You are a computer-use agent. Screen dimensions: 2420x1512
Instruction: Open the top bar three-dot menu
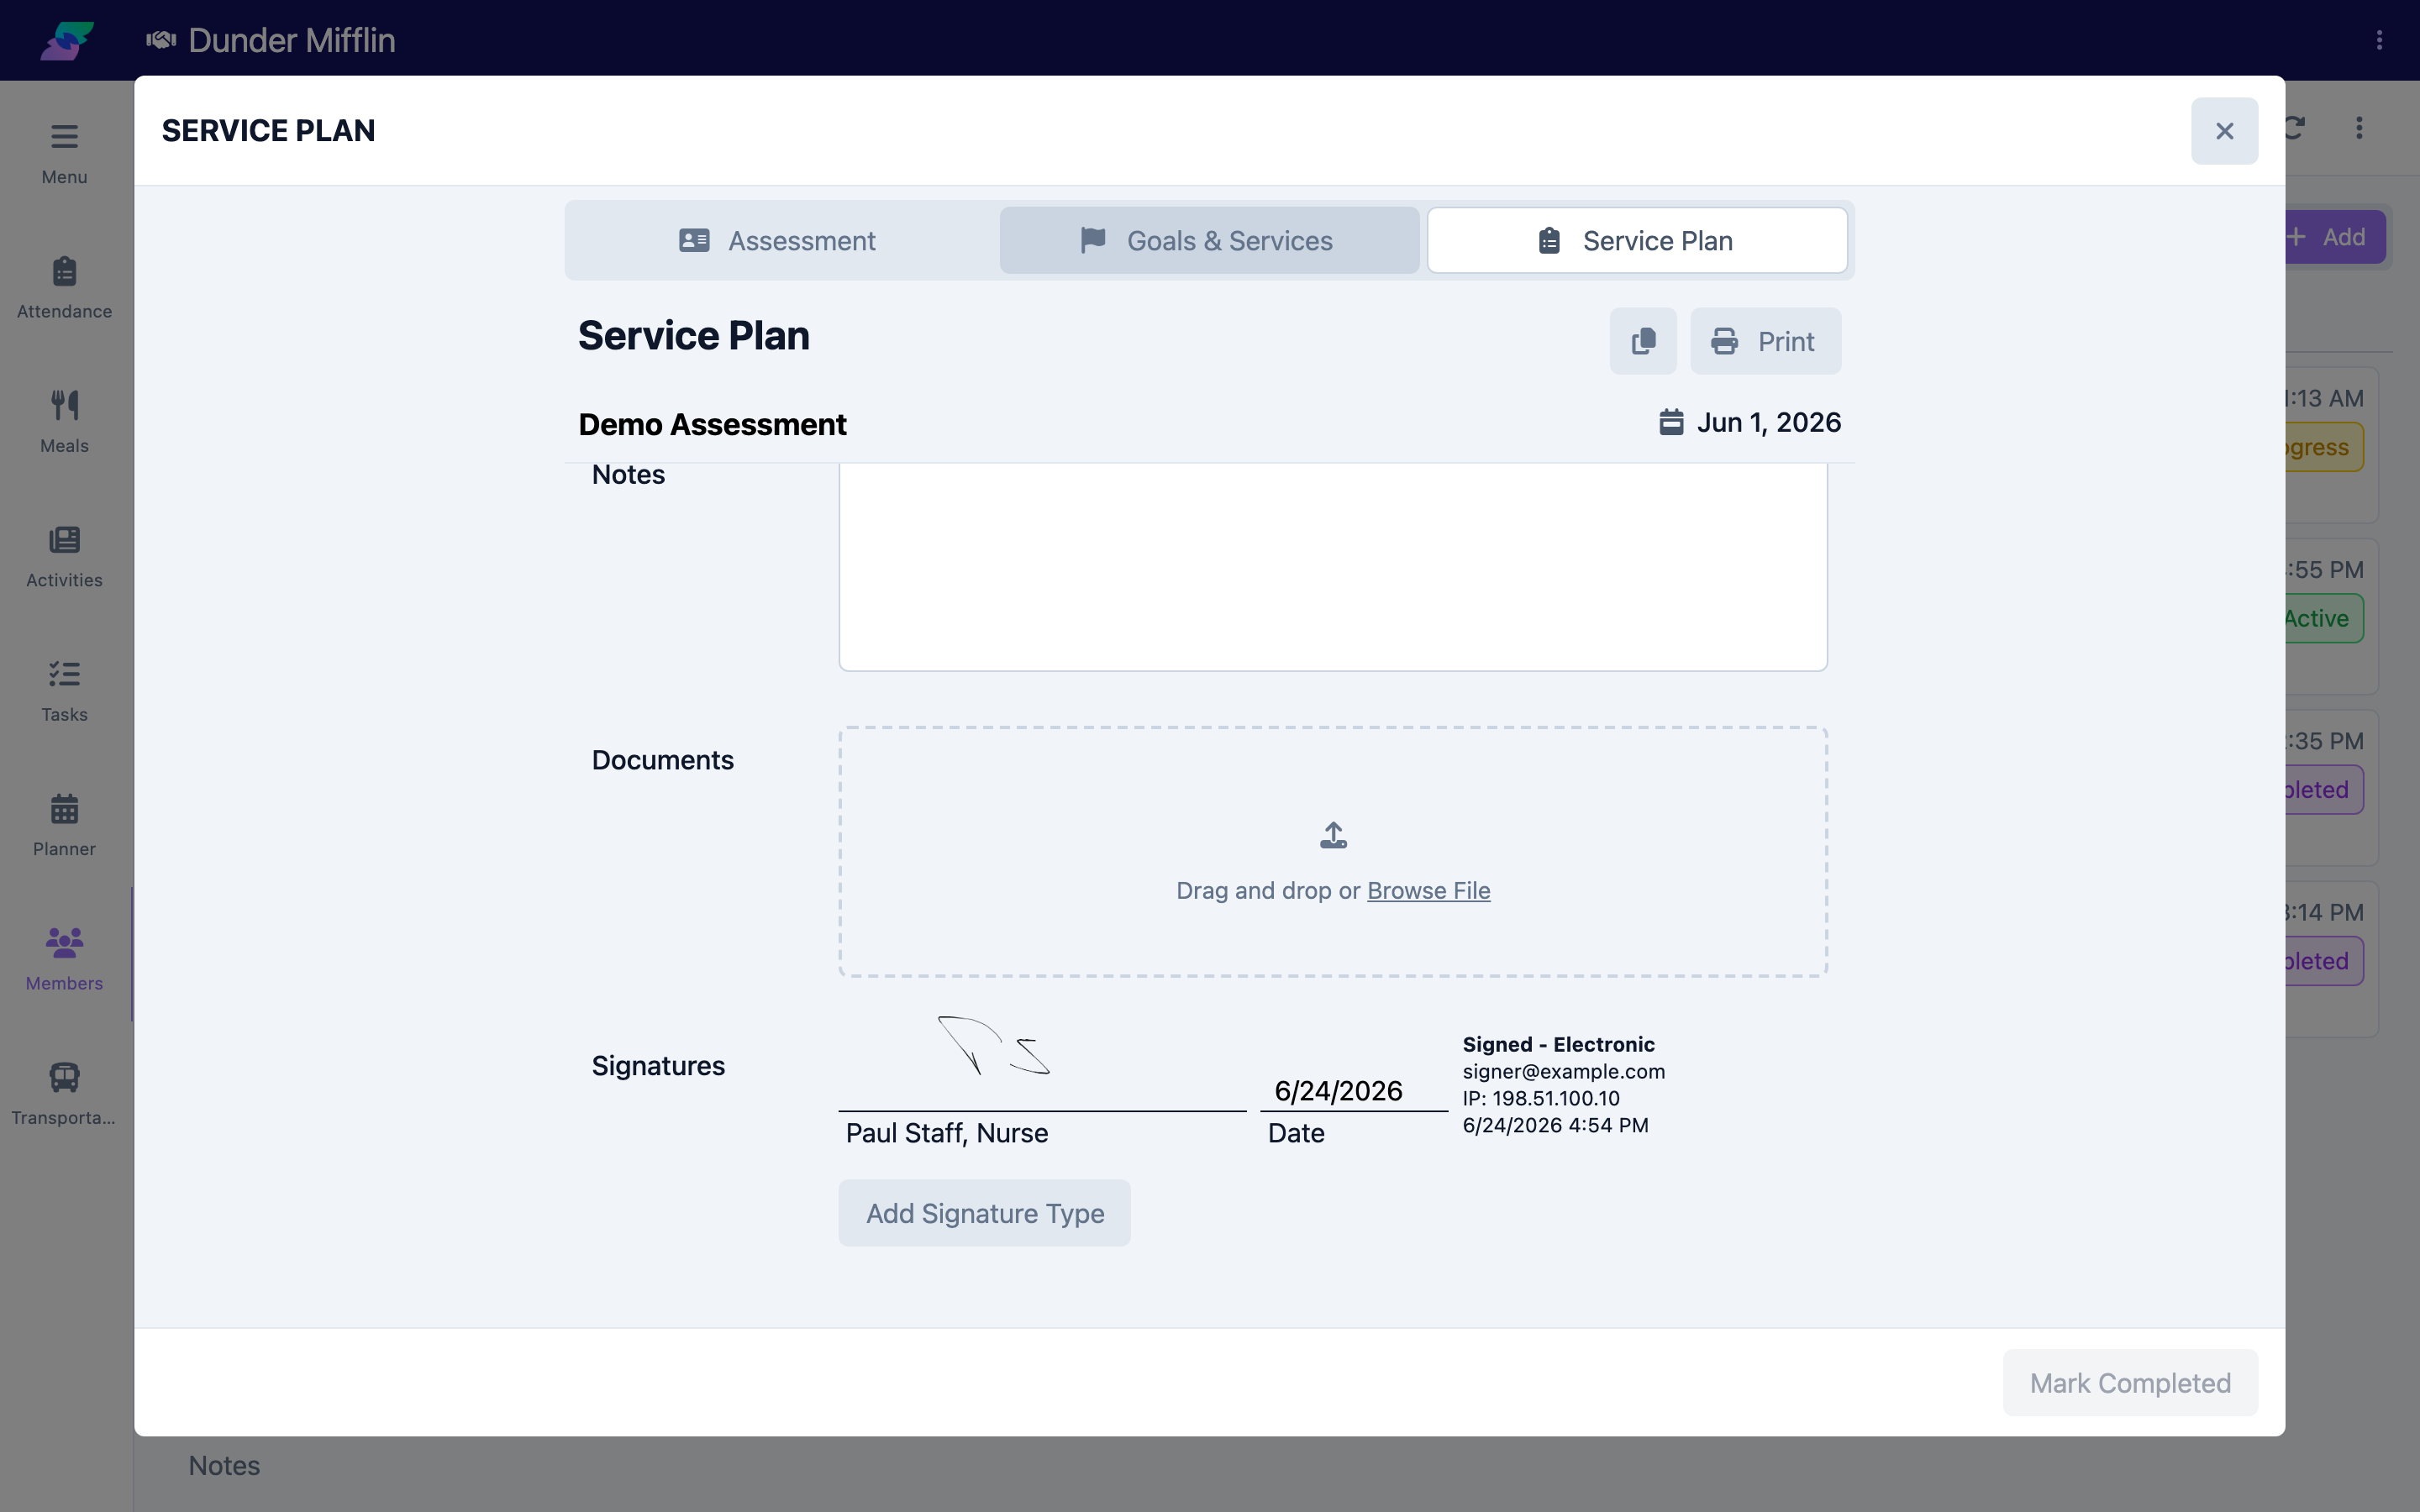click(2379, 40)
